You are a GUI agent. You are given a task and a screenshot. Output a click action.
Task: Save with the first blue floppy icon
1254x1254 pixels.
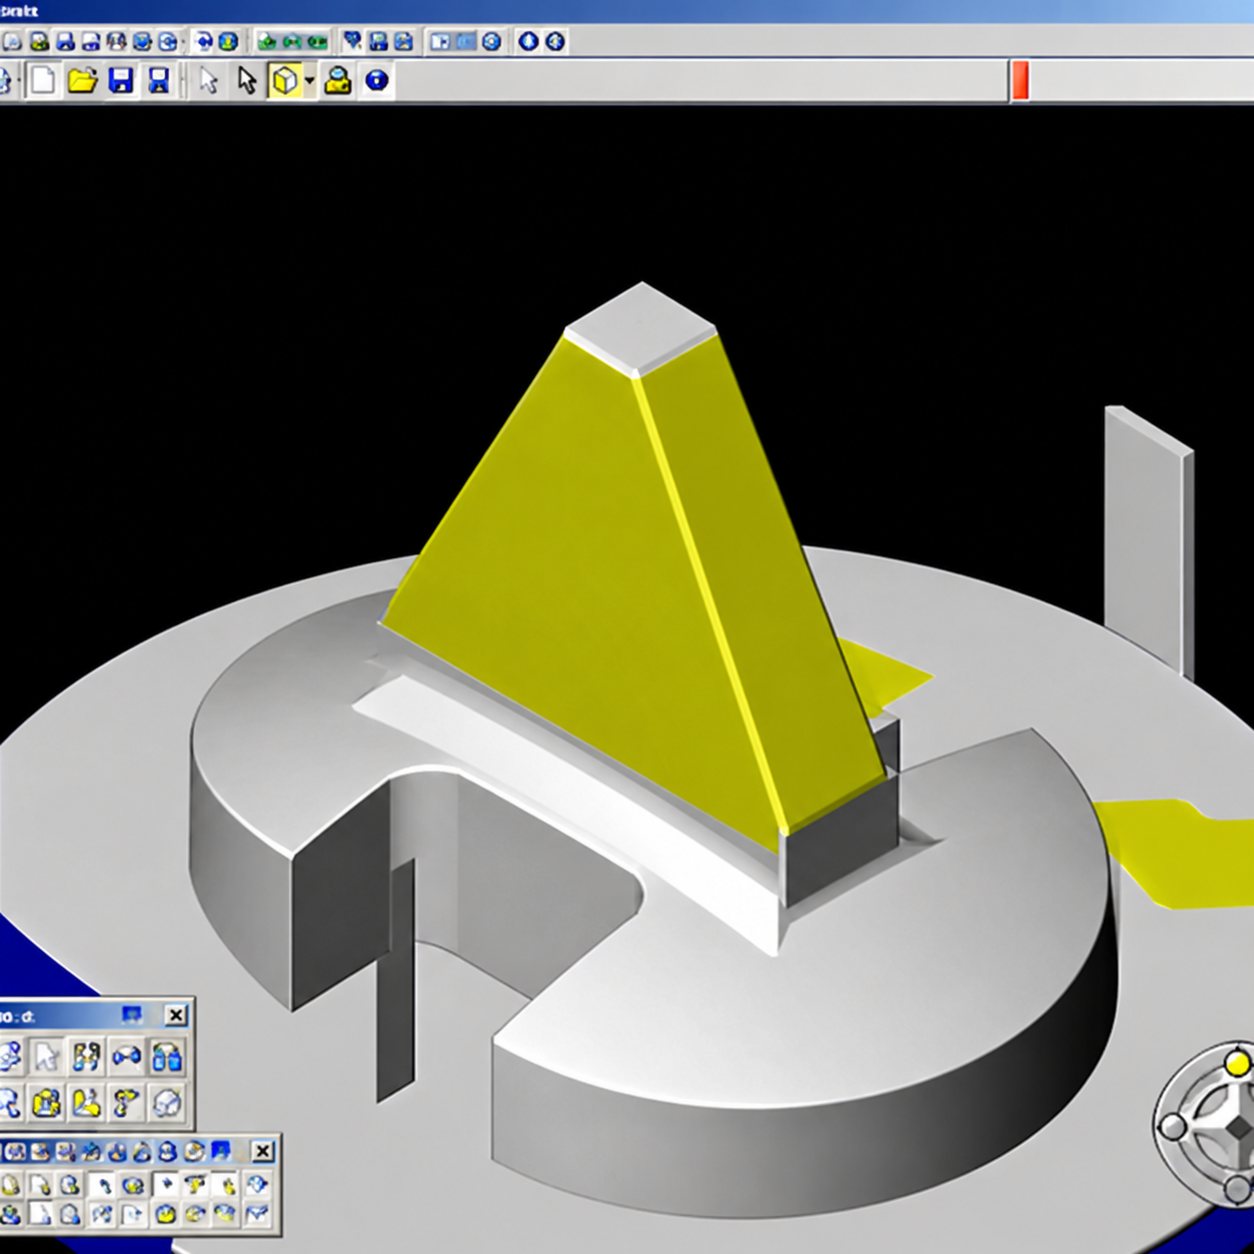coord(121,80)
